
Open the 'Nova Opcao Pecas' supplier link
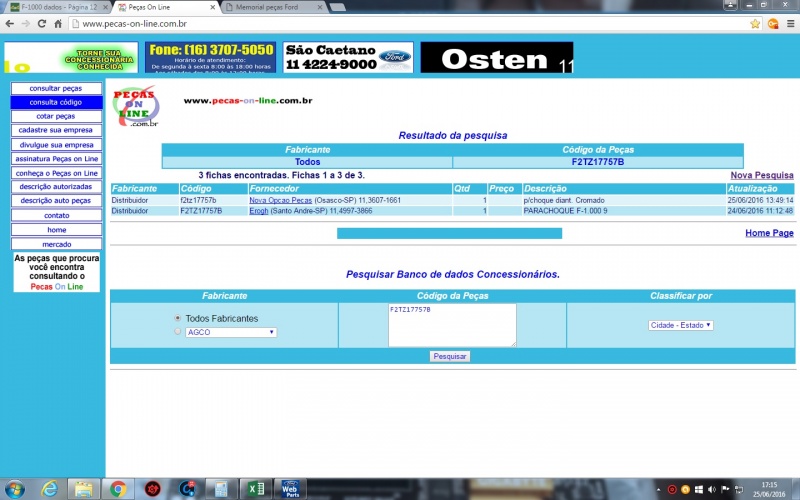click(281, 201)
